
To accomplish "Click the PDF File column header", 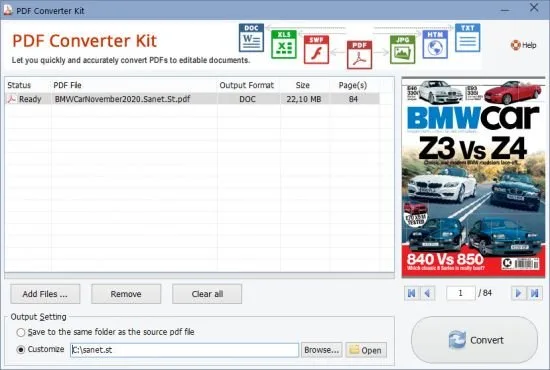I will (x=67, y=85).
